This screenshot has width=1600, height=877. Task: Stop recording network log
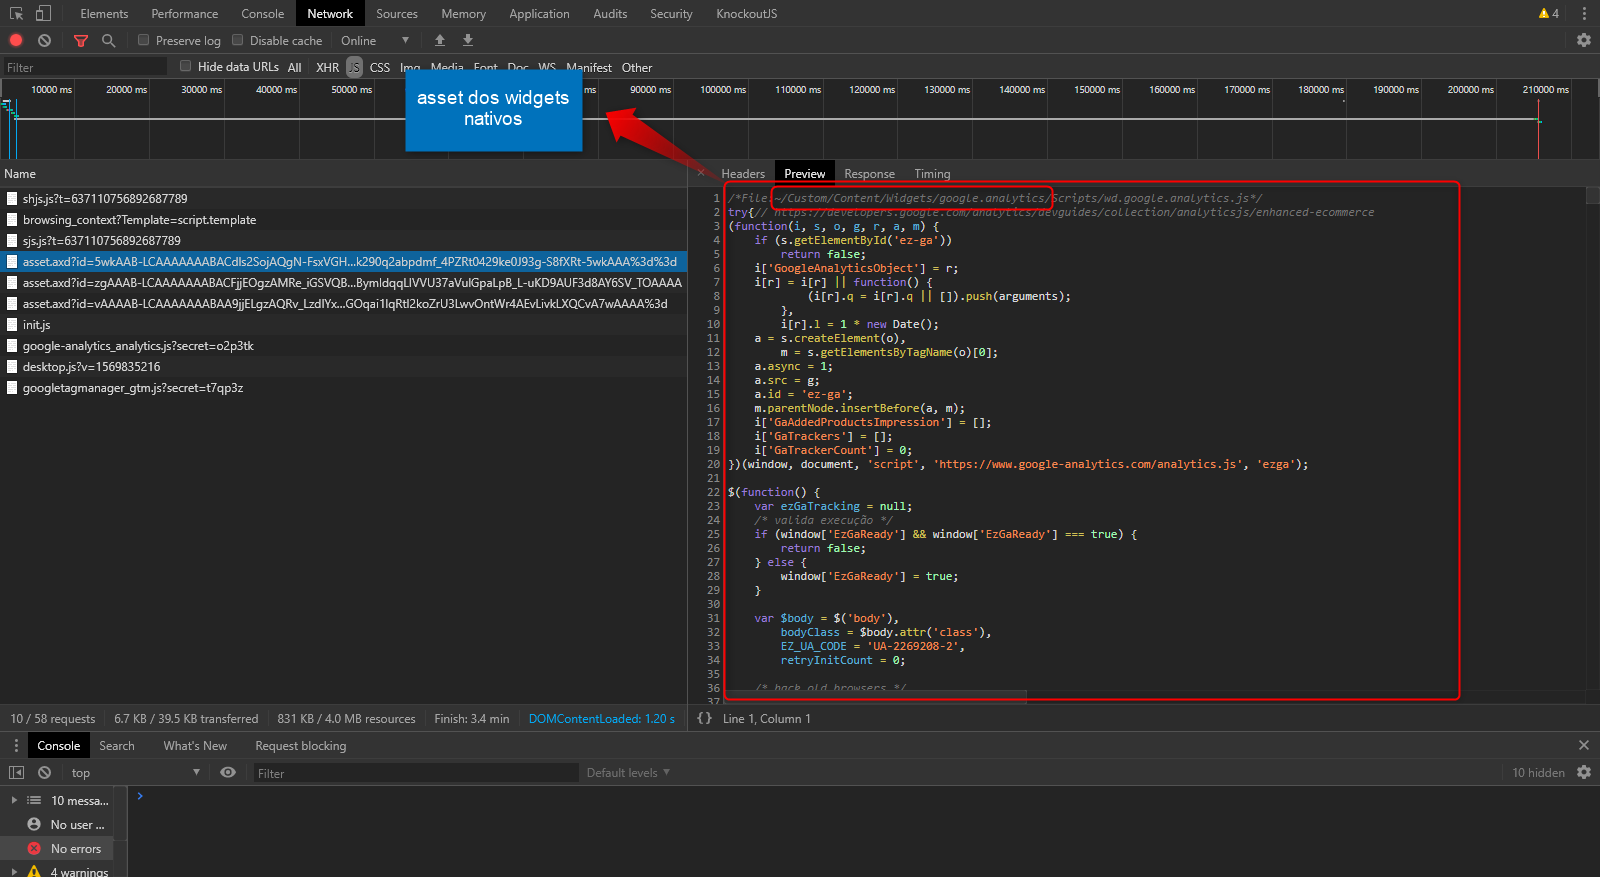coord(16,41)
